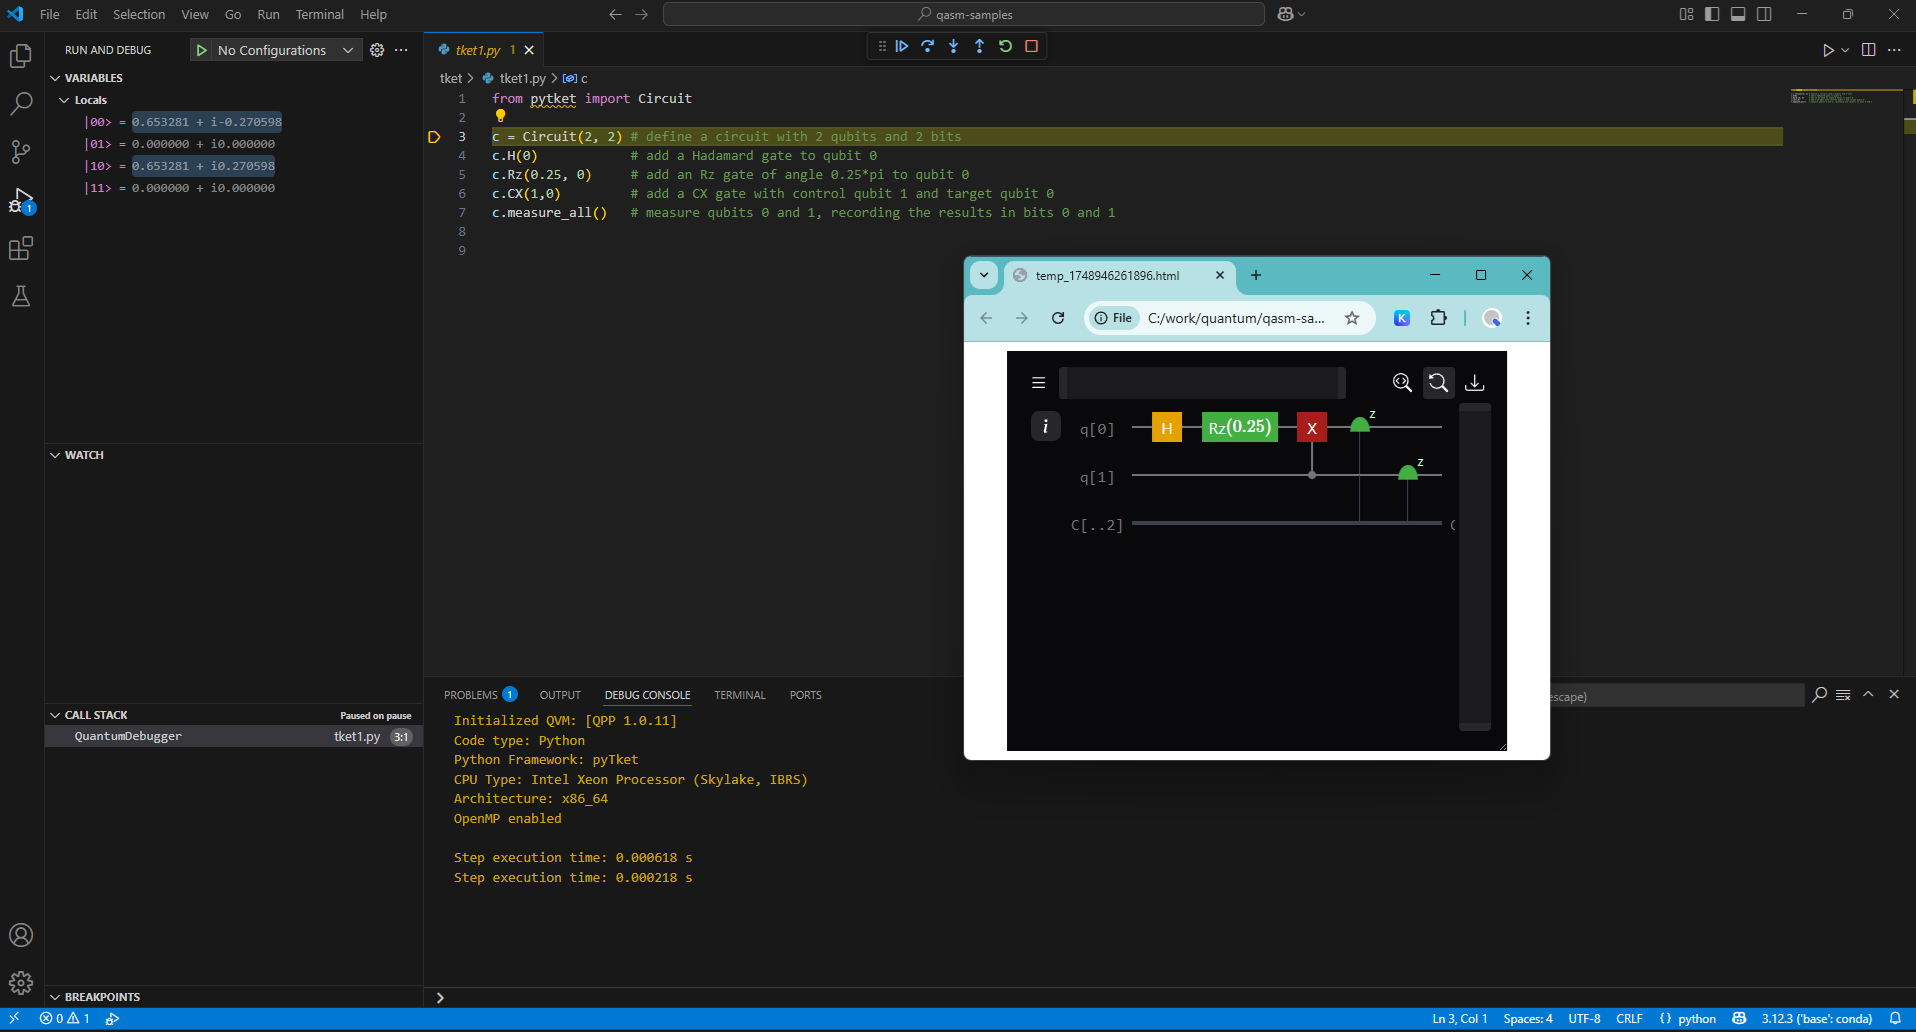
Task: Click Step Out in debug toolbar
Action: coord(980,46)
